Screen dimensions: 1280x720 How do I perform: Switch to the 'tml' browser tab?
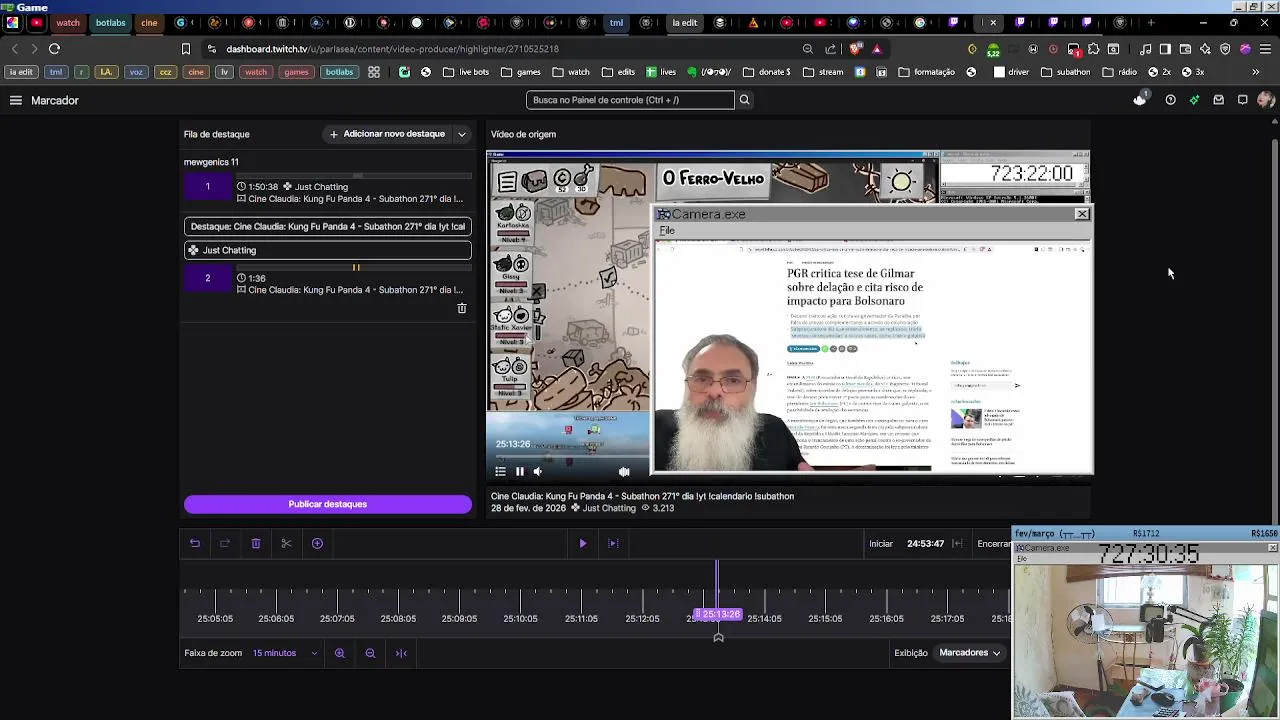coord(616,22)
